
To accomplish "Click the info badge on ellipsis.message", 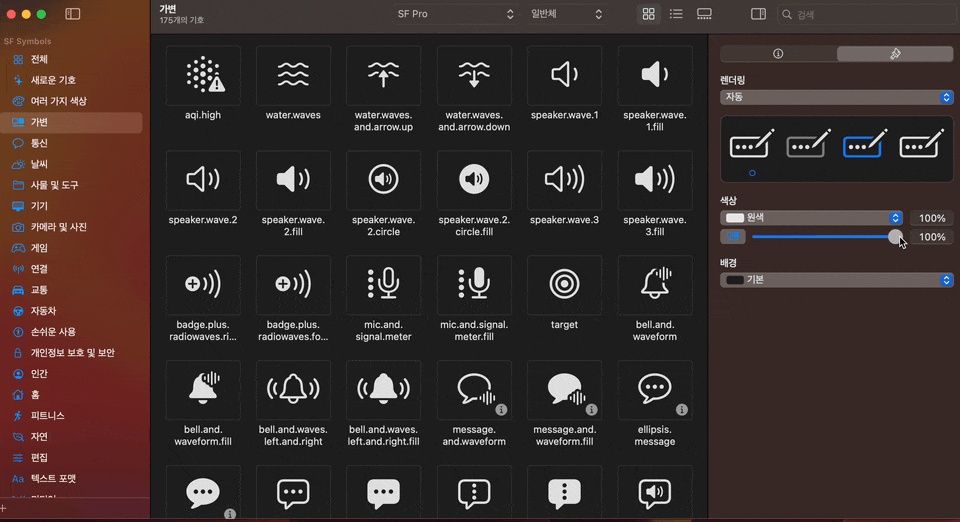I will point(682,409).
